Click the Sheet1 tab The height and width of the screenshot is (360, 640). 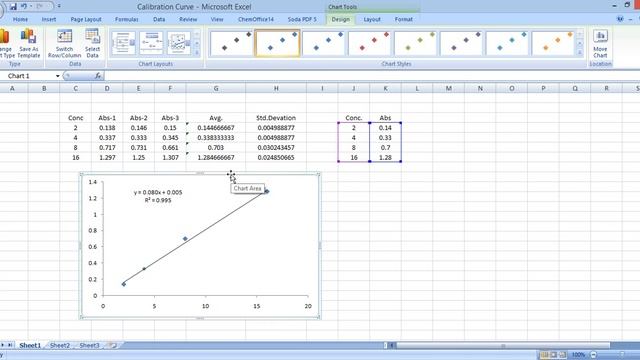click(30, 345)
